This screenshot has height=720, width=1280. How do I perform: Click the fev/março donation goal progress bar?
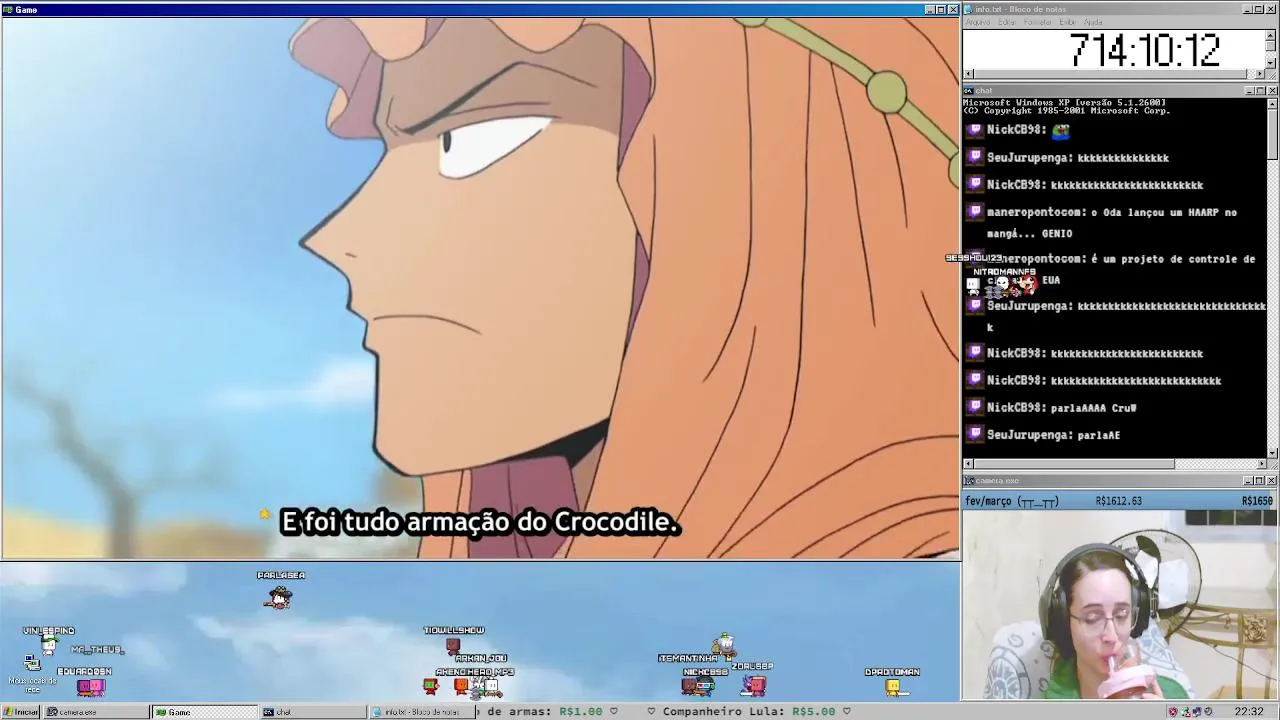pyautogui.click(x=1120, y=501)
